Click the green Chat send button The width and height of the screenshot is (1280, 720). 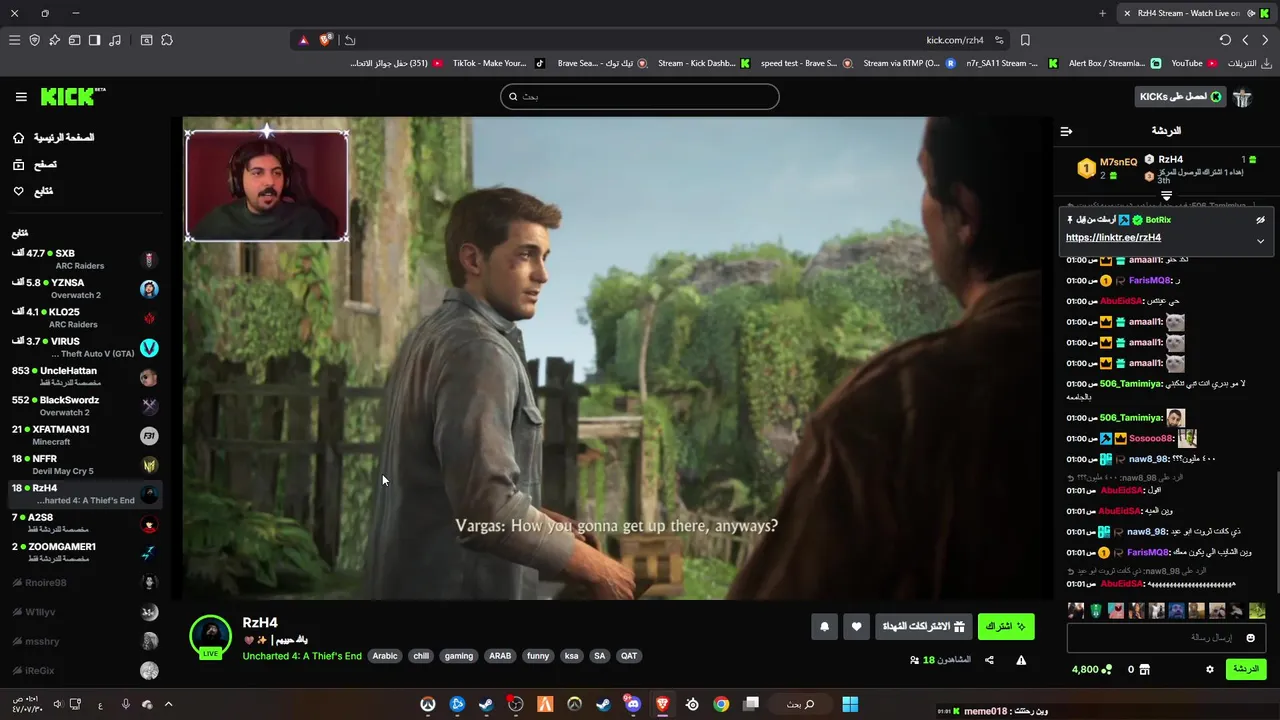tap(1246, 669)
